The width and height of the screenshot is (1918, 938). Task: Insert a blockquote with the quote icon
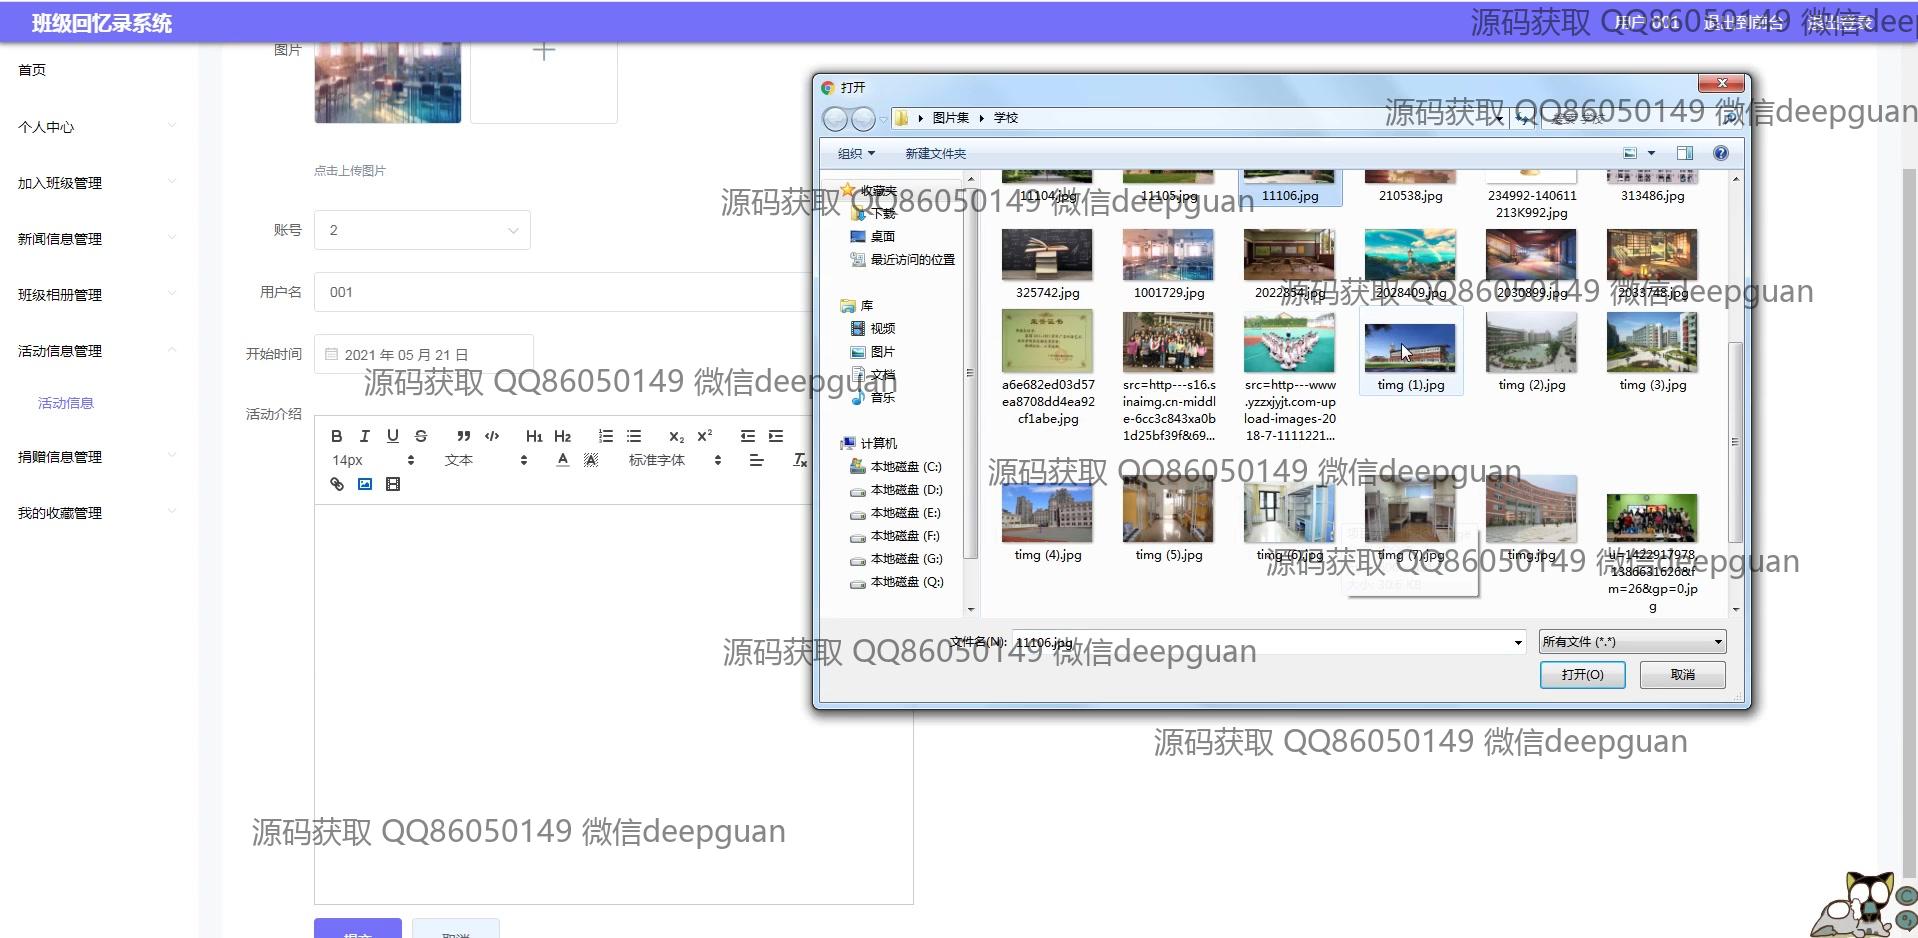(x=463, y=436)
